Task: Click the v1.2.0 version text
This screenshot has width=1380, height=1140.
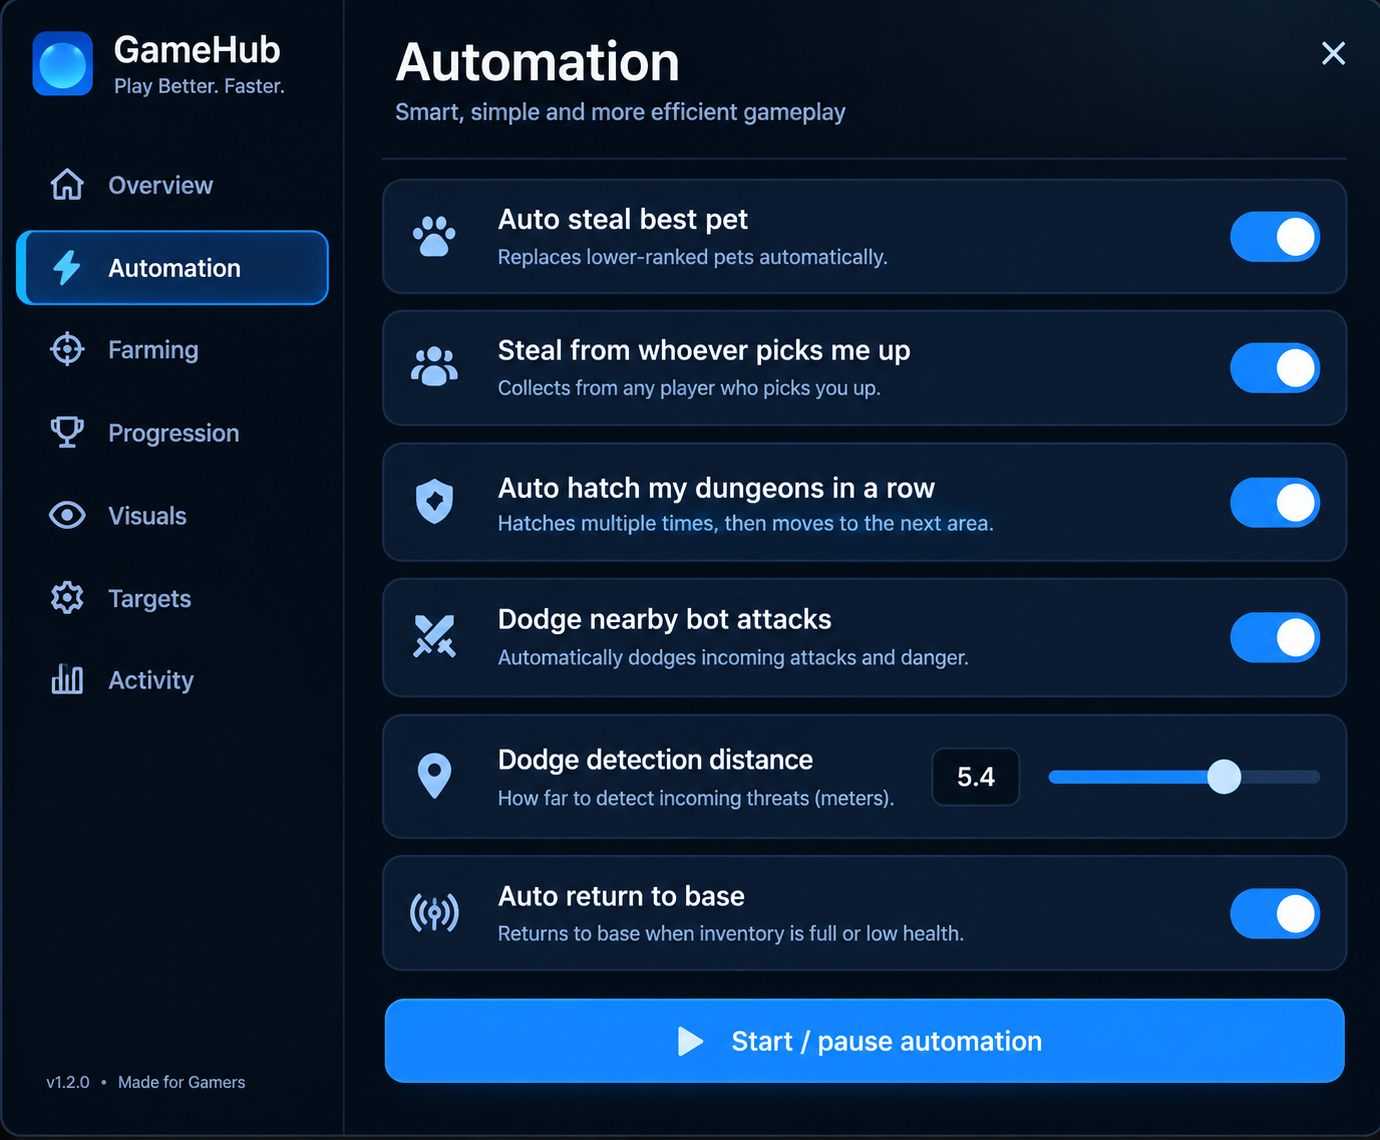Action: point(68,1082)
